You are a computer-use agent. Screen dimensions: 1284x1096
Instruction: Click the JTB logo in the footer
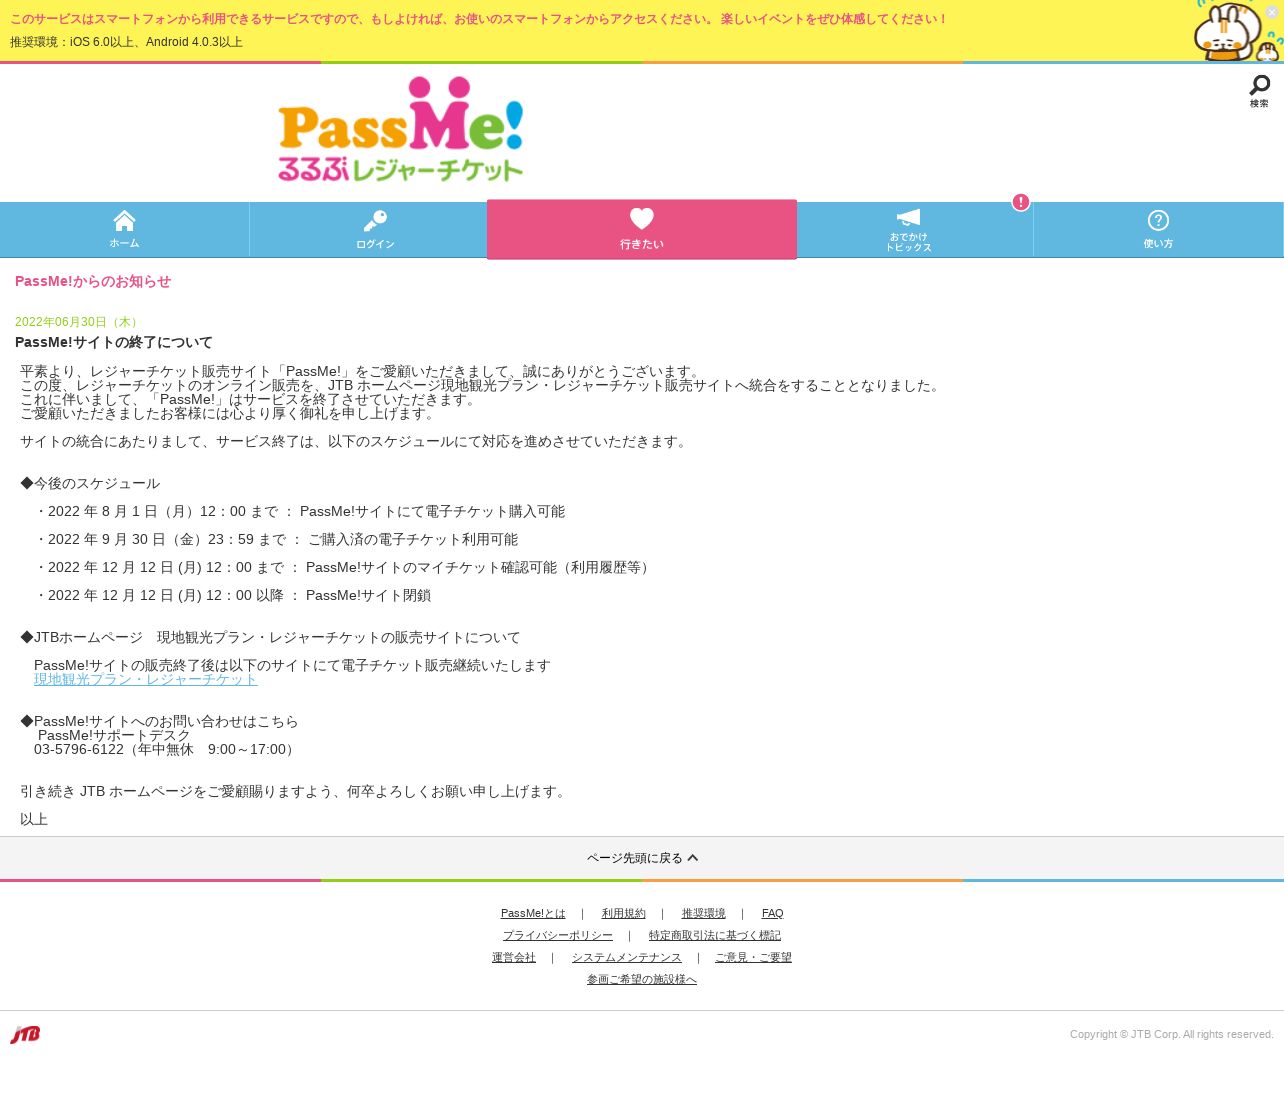[x=25, y=1034]
